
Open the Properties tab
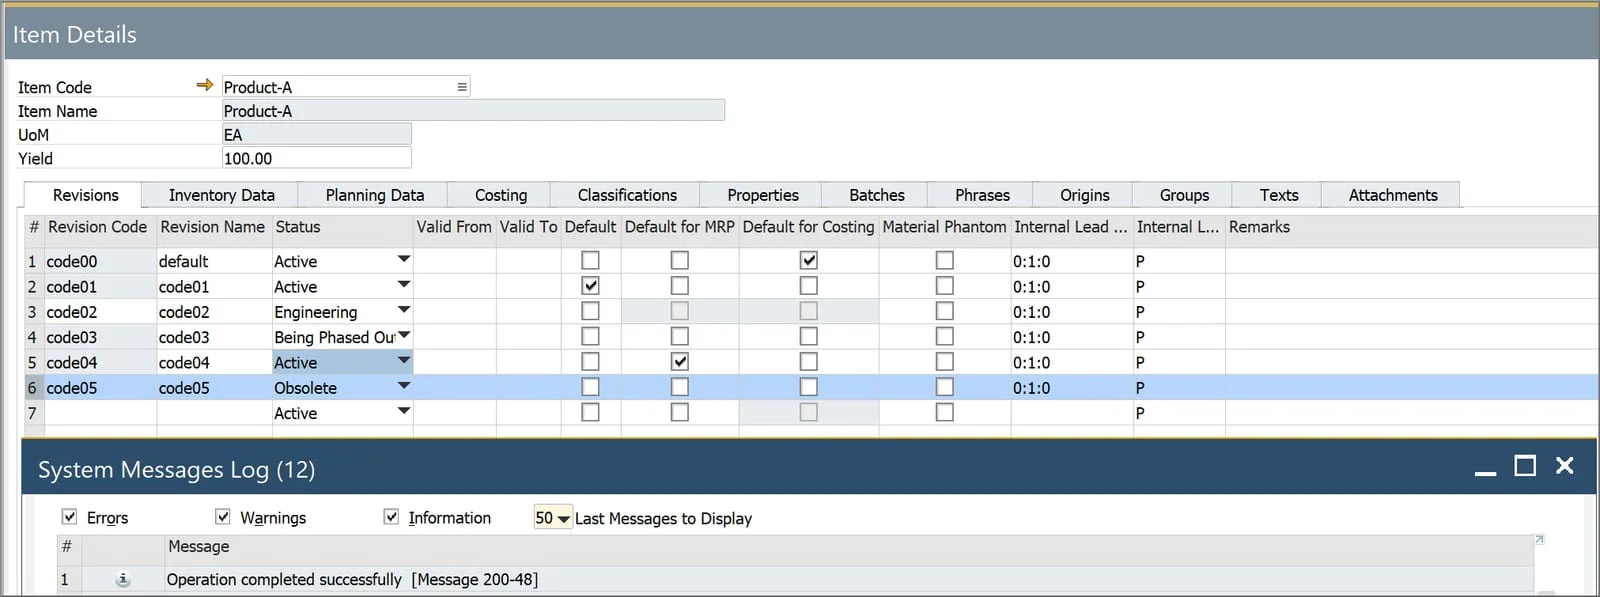762,195
